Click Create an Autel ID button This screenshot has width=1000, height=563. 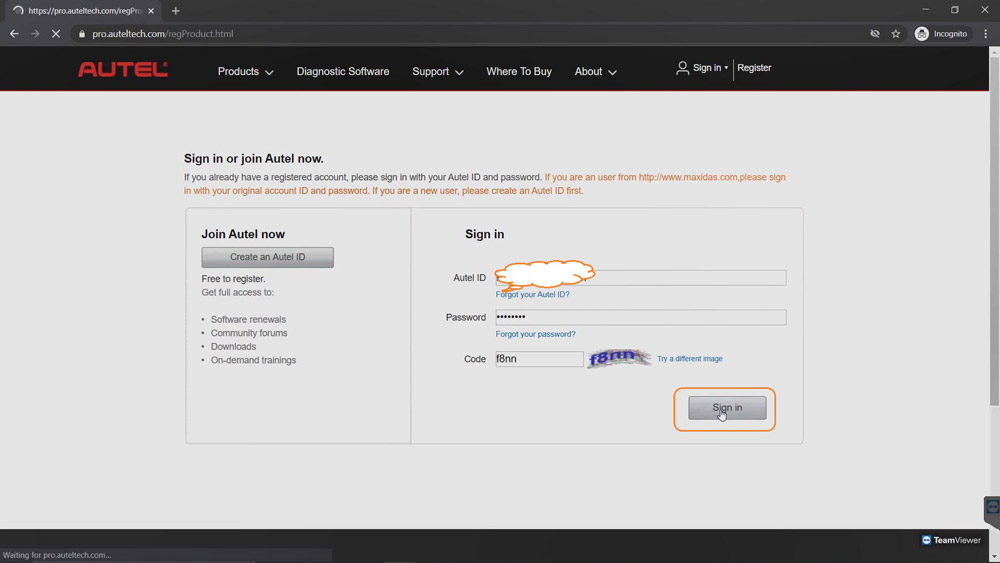click(x=267, y=257)
